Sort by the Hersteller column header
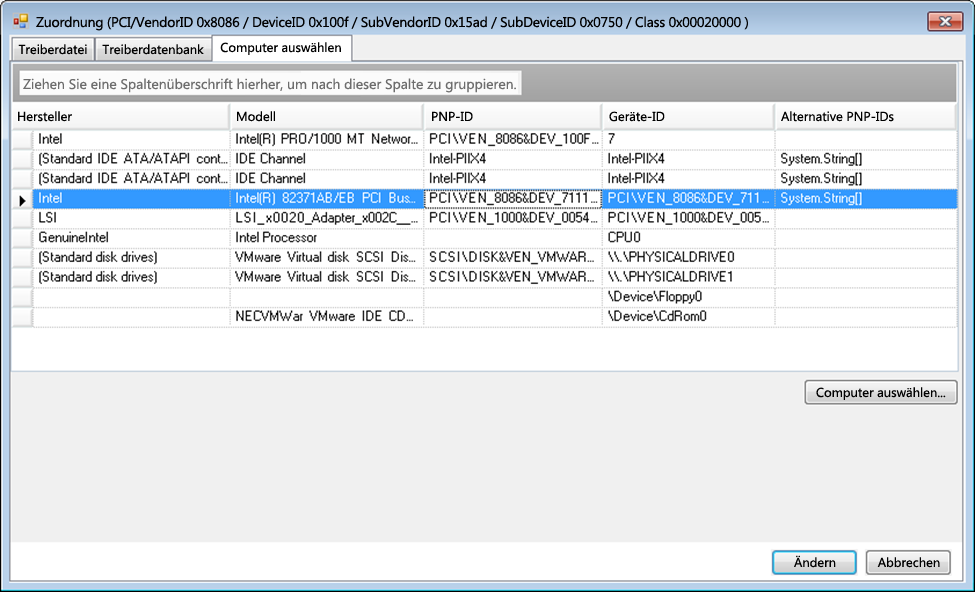Image resolution: width=975 pixels, height=592 pixels. (120, 117)
